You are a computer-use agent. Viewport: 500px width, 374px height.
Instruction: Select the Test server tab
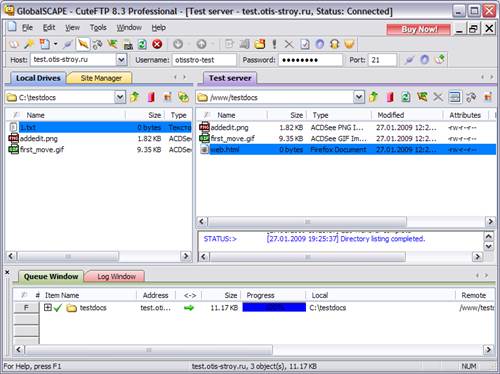click(230, 78)
